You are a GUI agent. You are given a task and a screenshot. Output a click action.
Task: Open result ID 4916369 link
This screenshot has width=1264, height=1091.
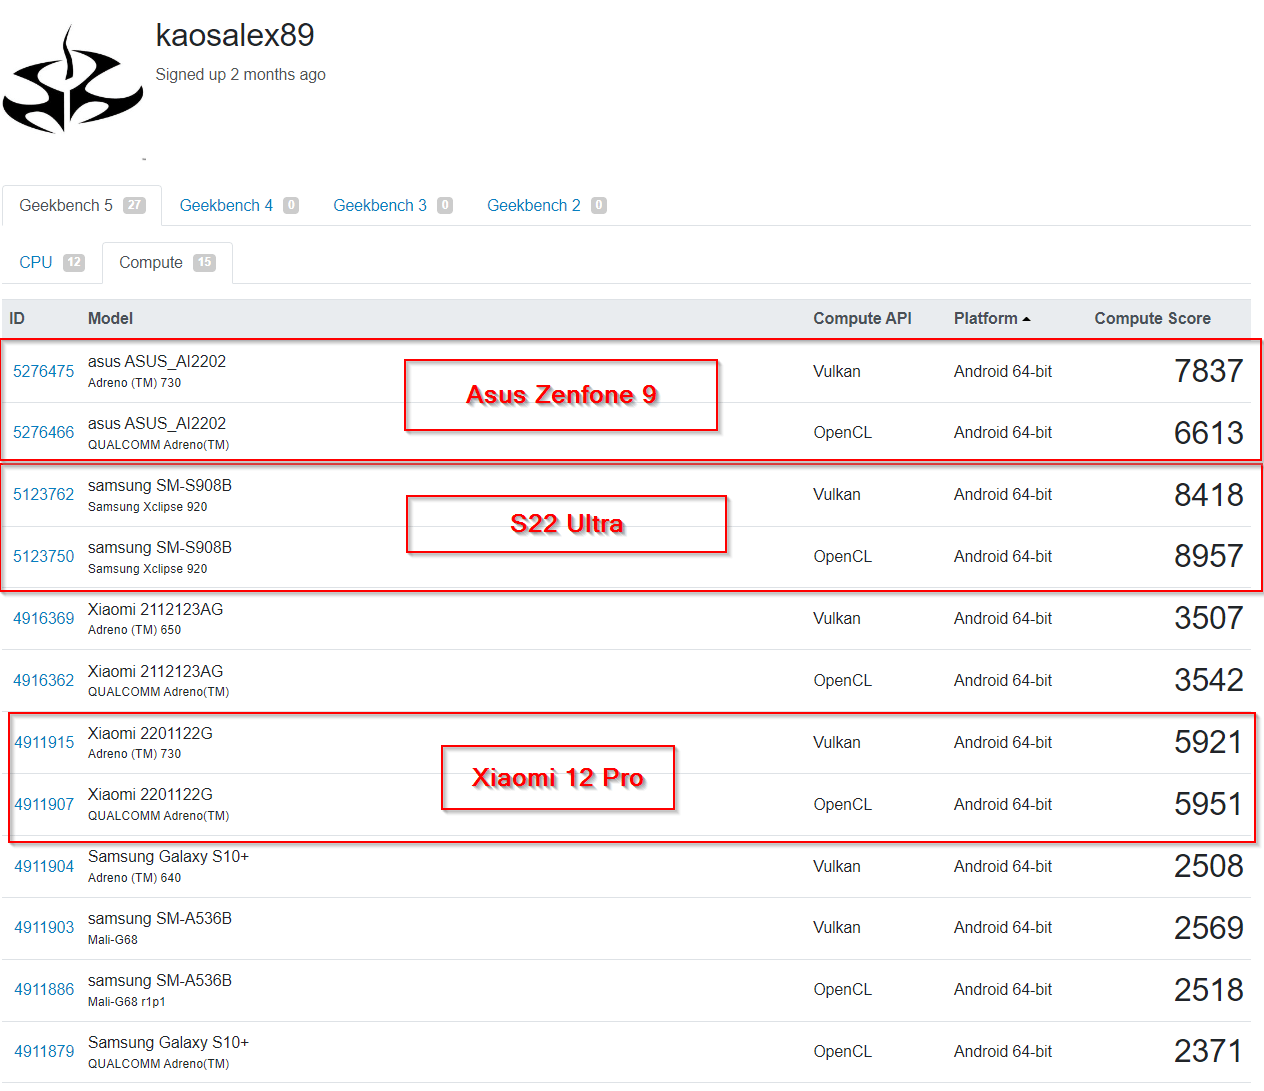click(44, 618)
